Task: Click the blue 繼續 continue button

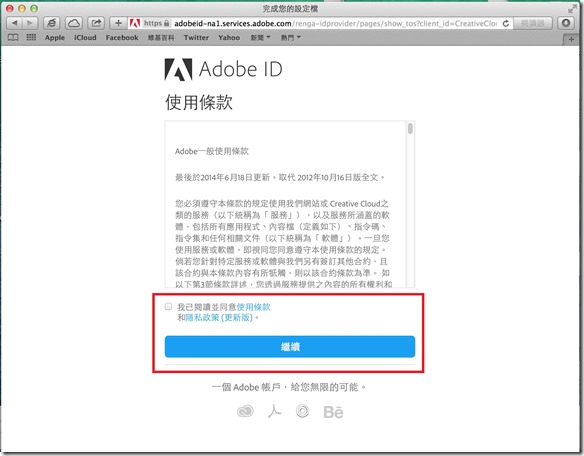Action: [x=290, y=347]
